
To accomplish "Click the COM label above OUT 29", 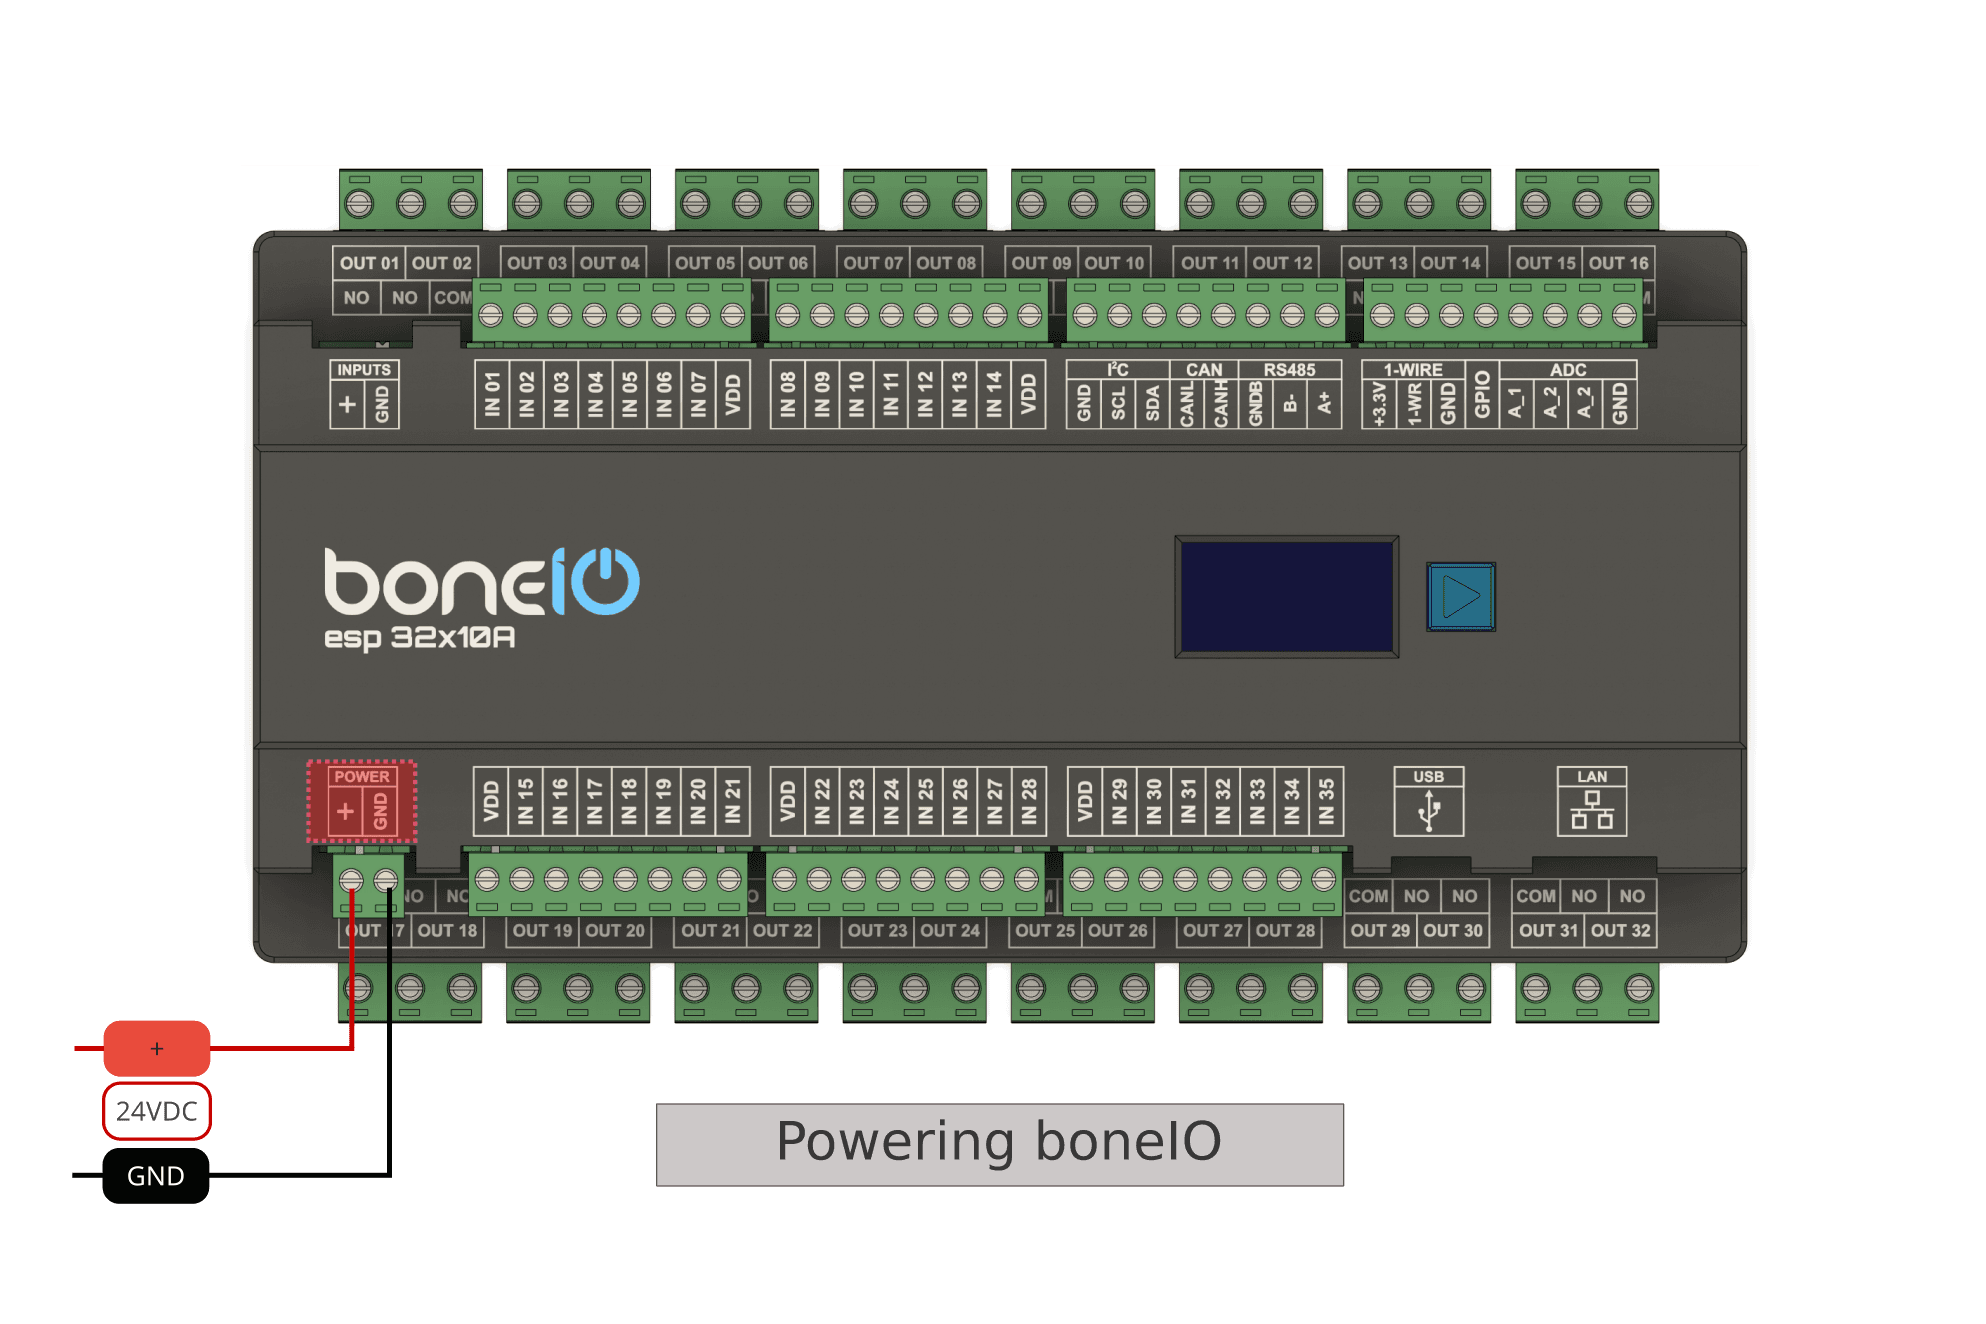I will point(1368,896).
